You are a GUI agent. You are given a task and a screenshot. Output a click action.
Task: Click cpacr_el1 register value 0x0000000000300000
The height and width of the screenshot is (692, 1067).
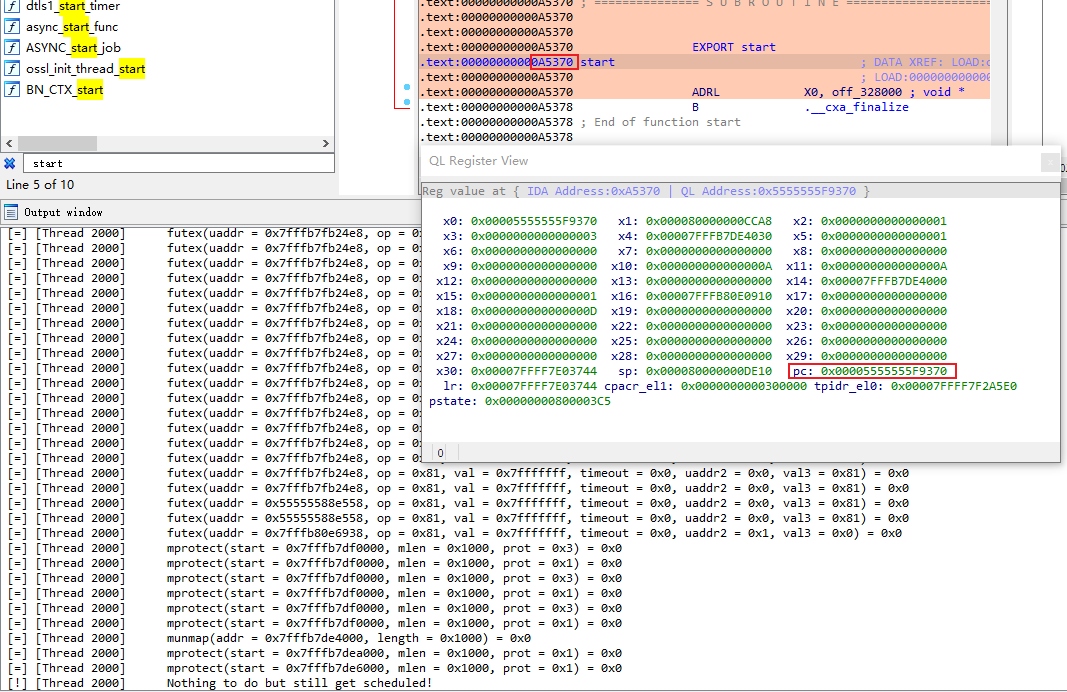[x=744, y=386]
